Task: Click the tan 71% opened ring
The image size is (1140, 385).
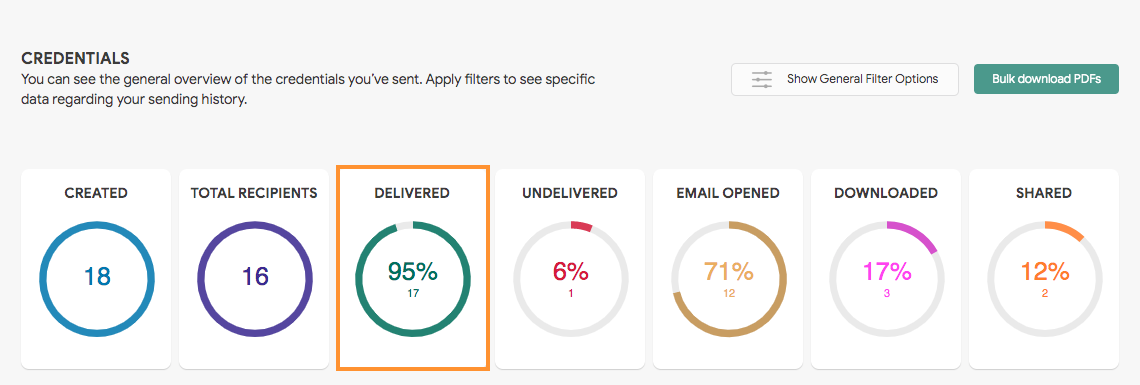Action: point(728,279)
